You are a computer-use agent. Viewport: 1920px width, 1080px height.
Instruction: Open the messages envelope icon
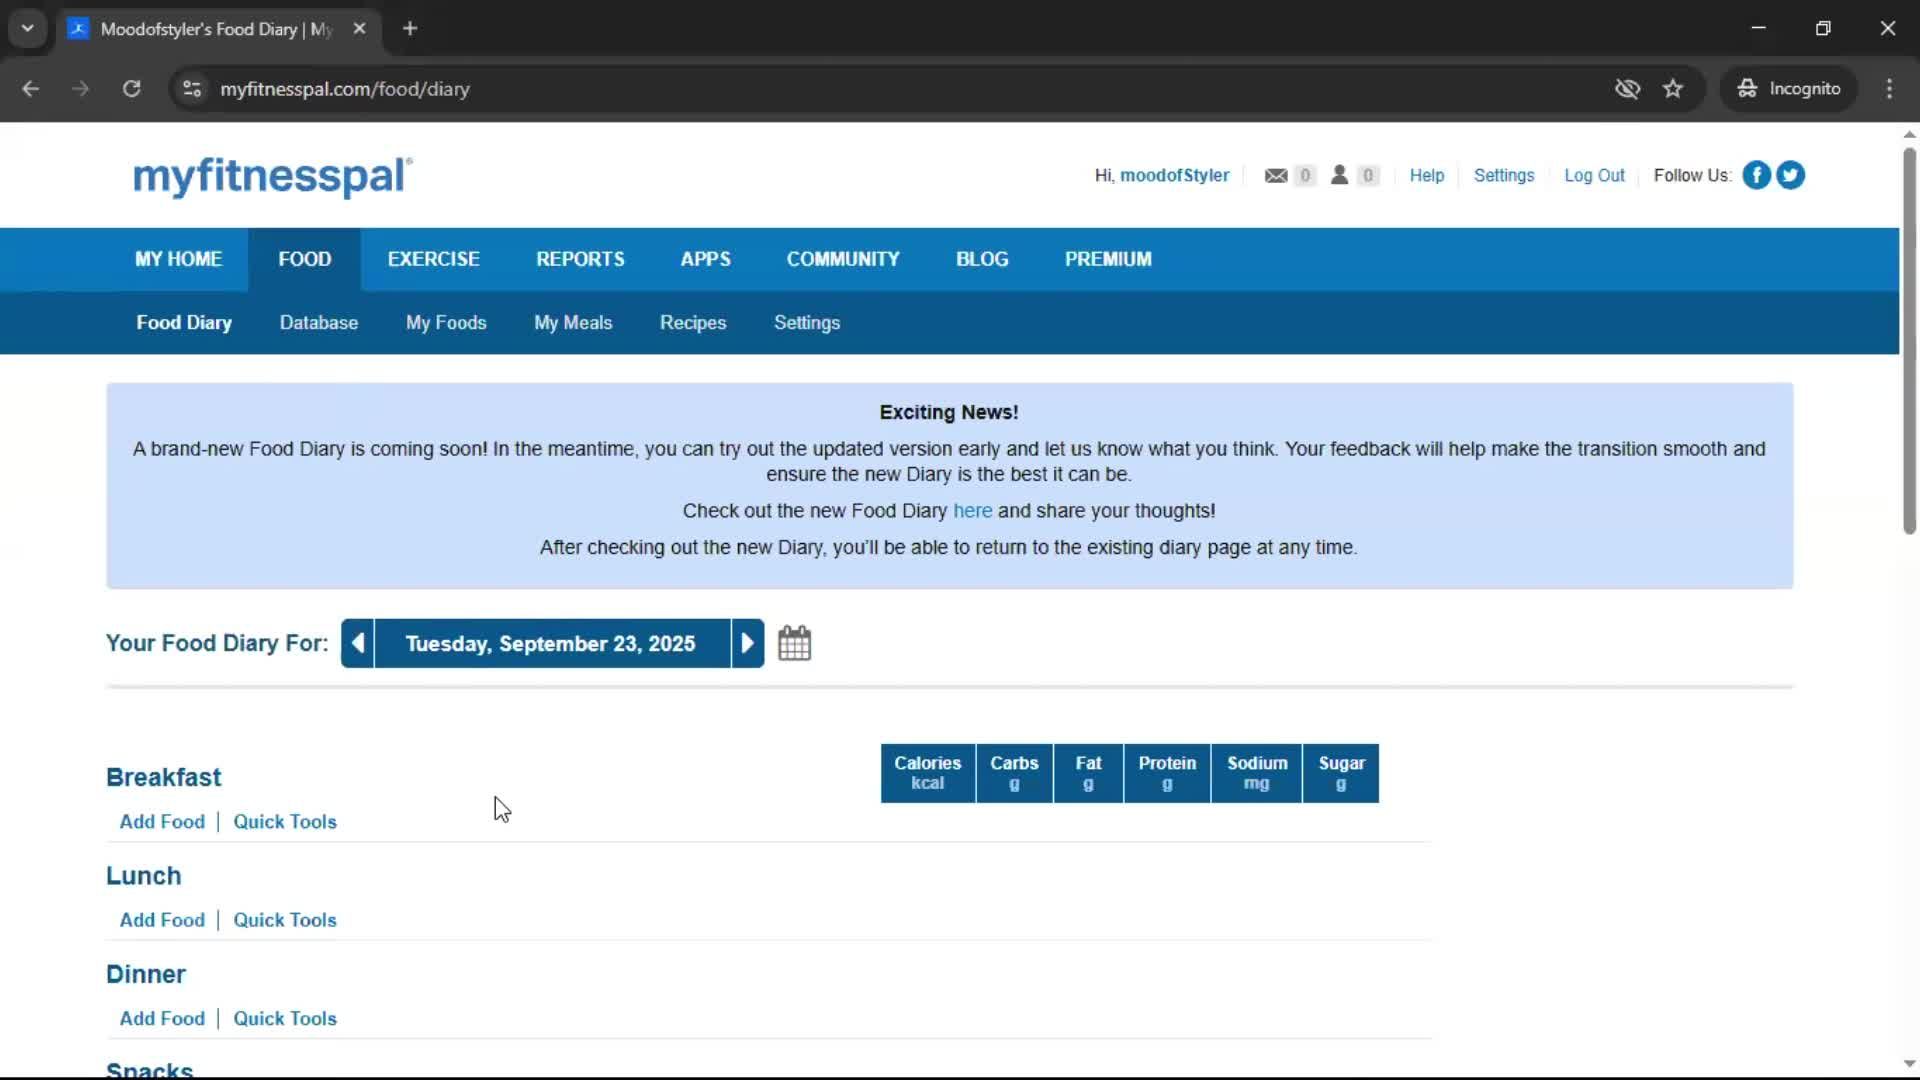[1276, 176]
